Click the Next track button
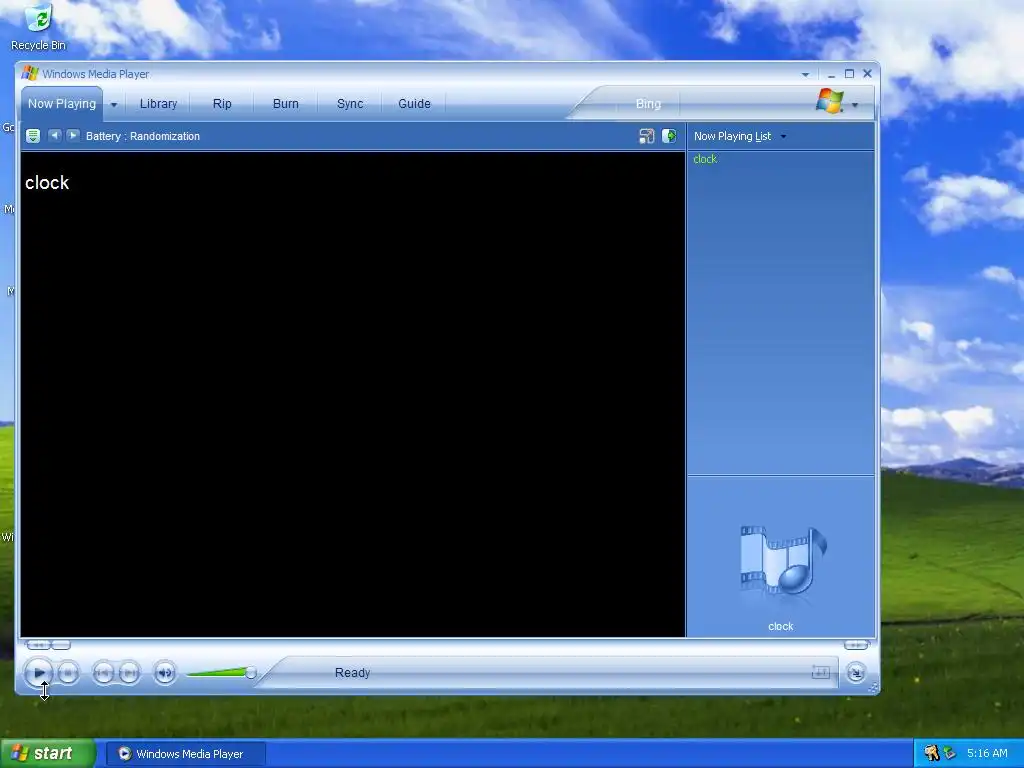This screenshot has height=768, width=1024. coord(129,673)
